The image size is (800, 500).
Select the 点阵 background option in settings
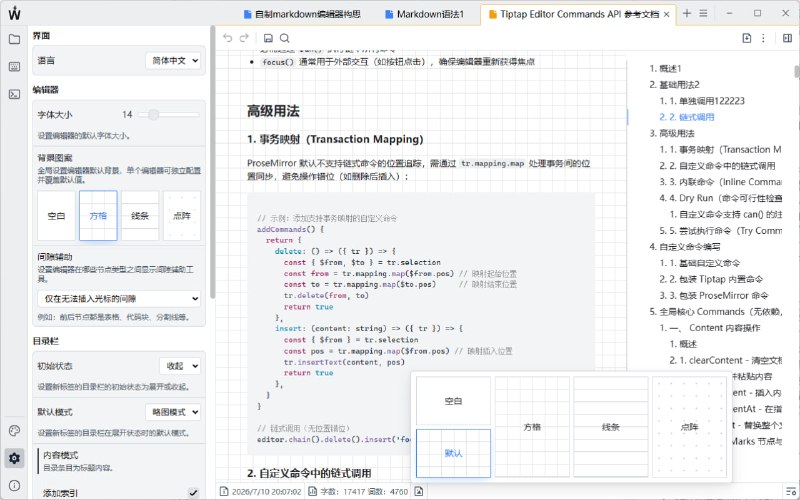[182, 216]
